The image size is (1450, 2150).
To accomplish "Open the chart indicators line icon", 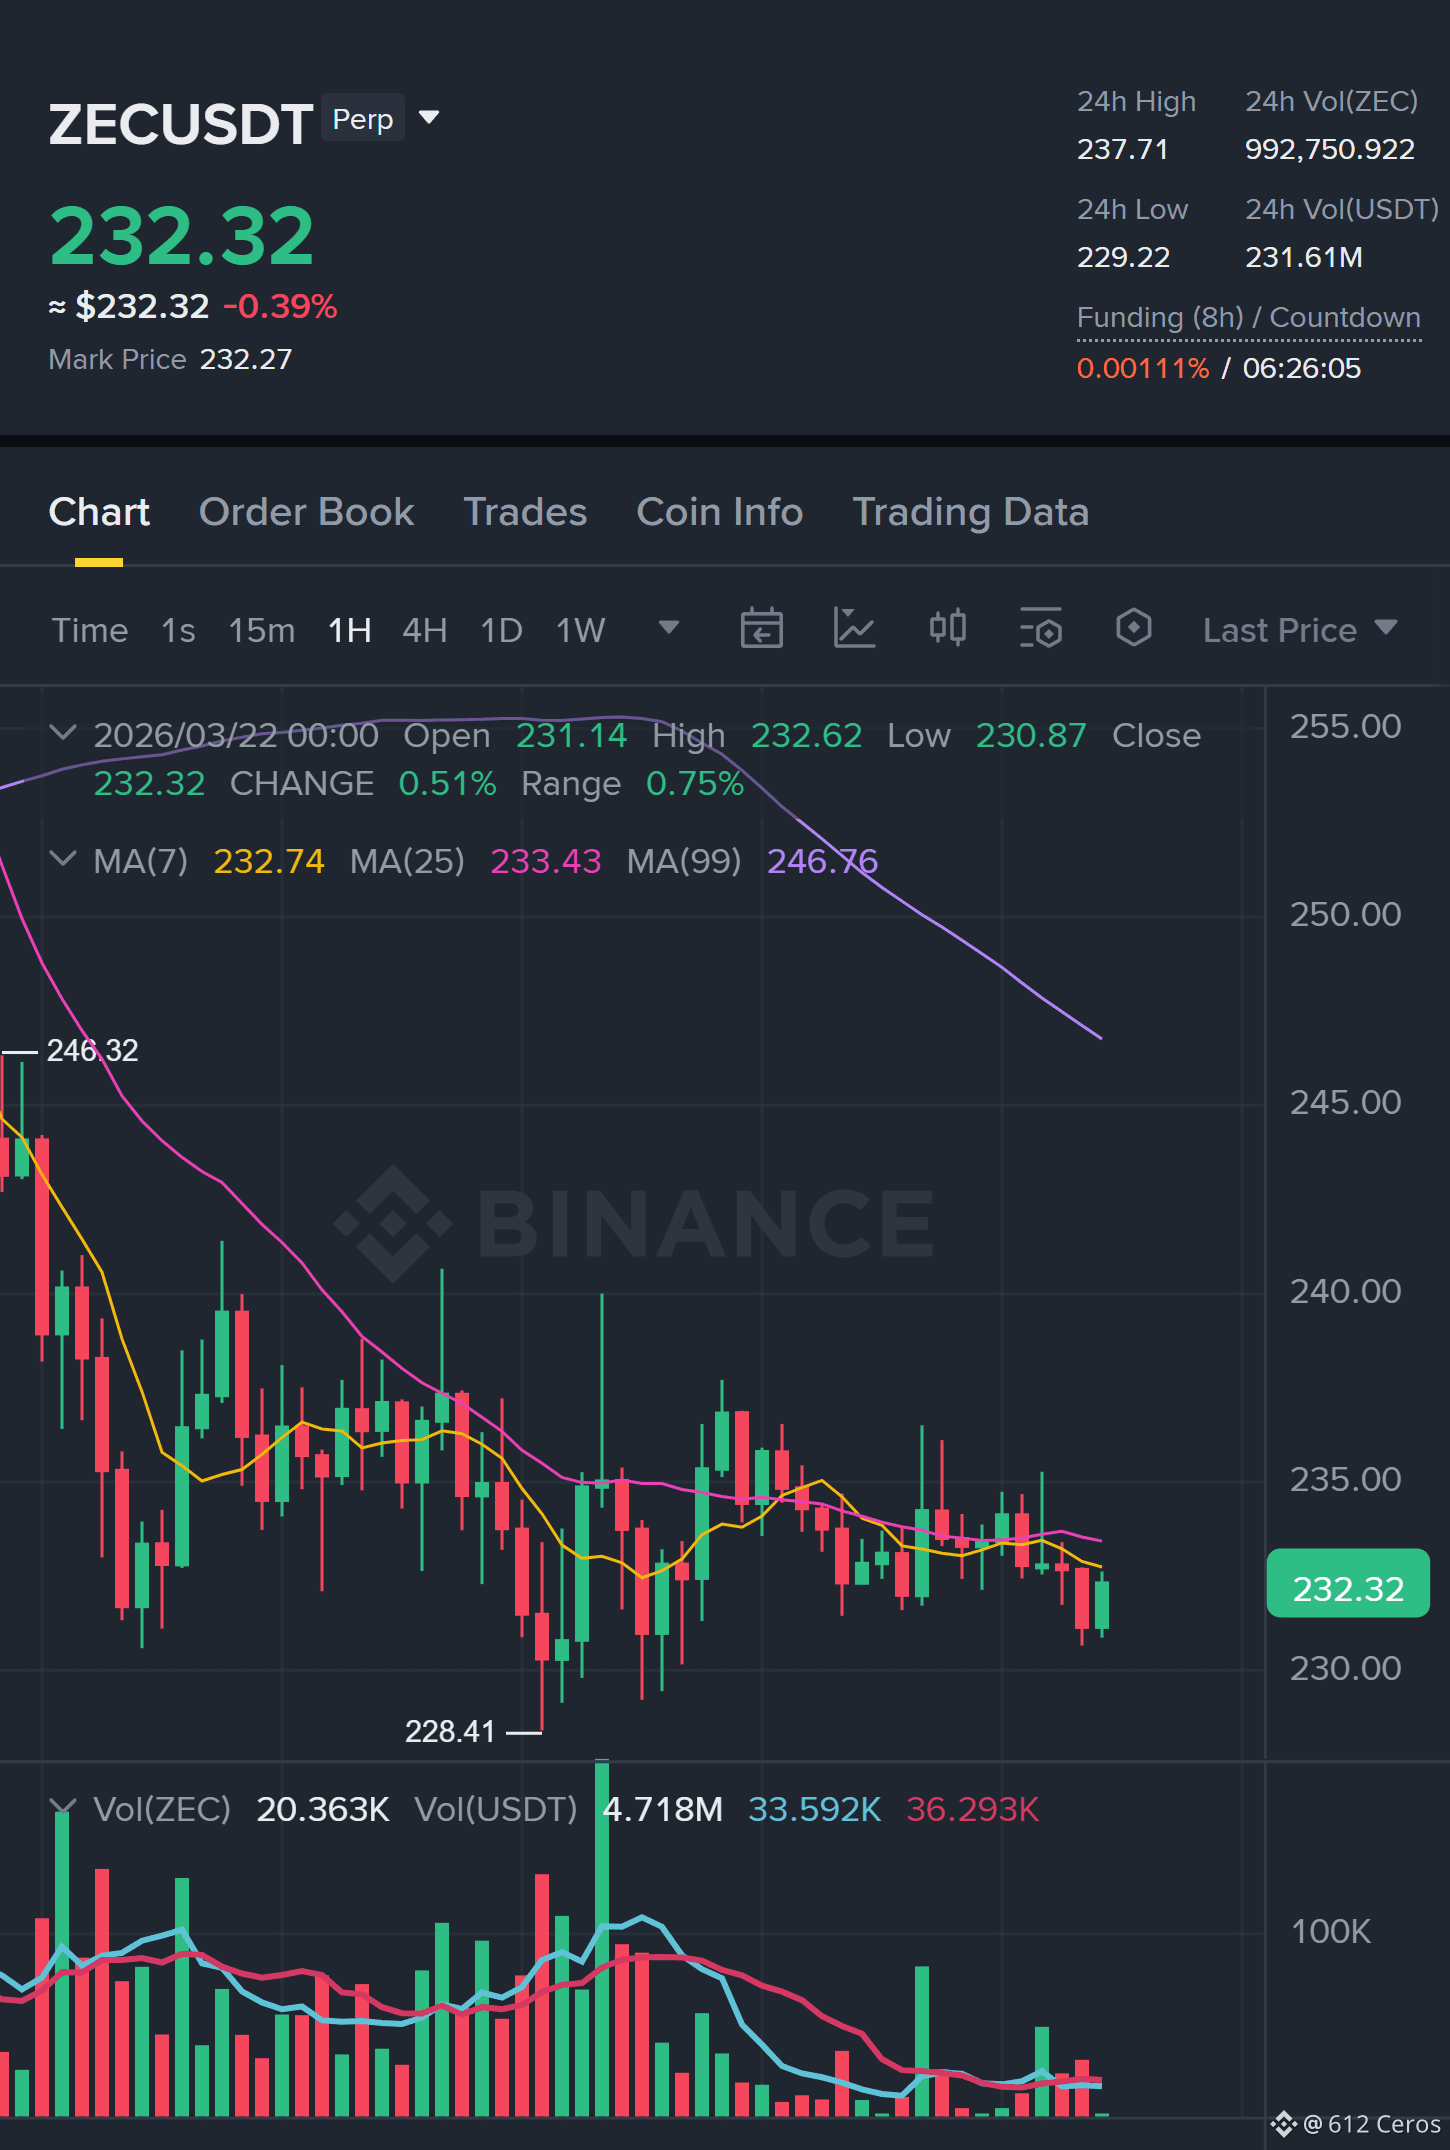I will click(x=854, y=629).
